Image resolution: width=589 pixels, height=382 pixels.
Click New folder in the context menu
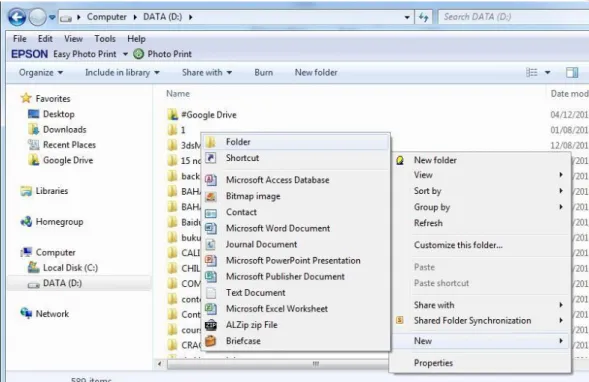point(480,160)
